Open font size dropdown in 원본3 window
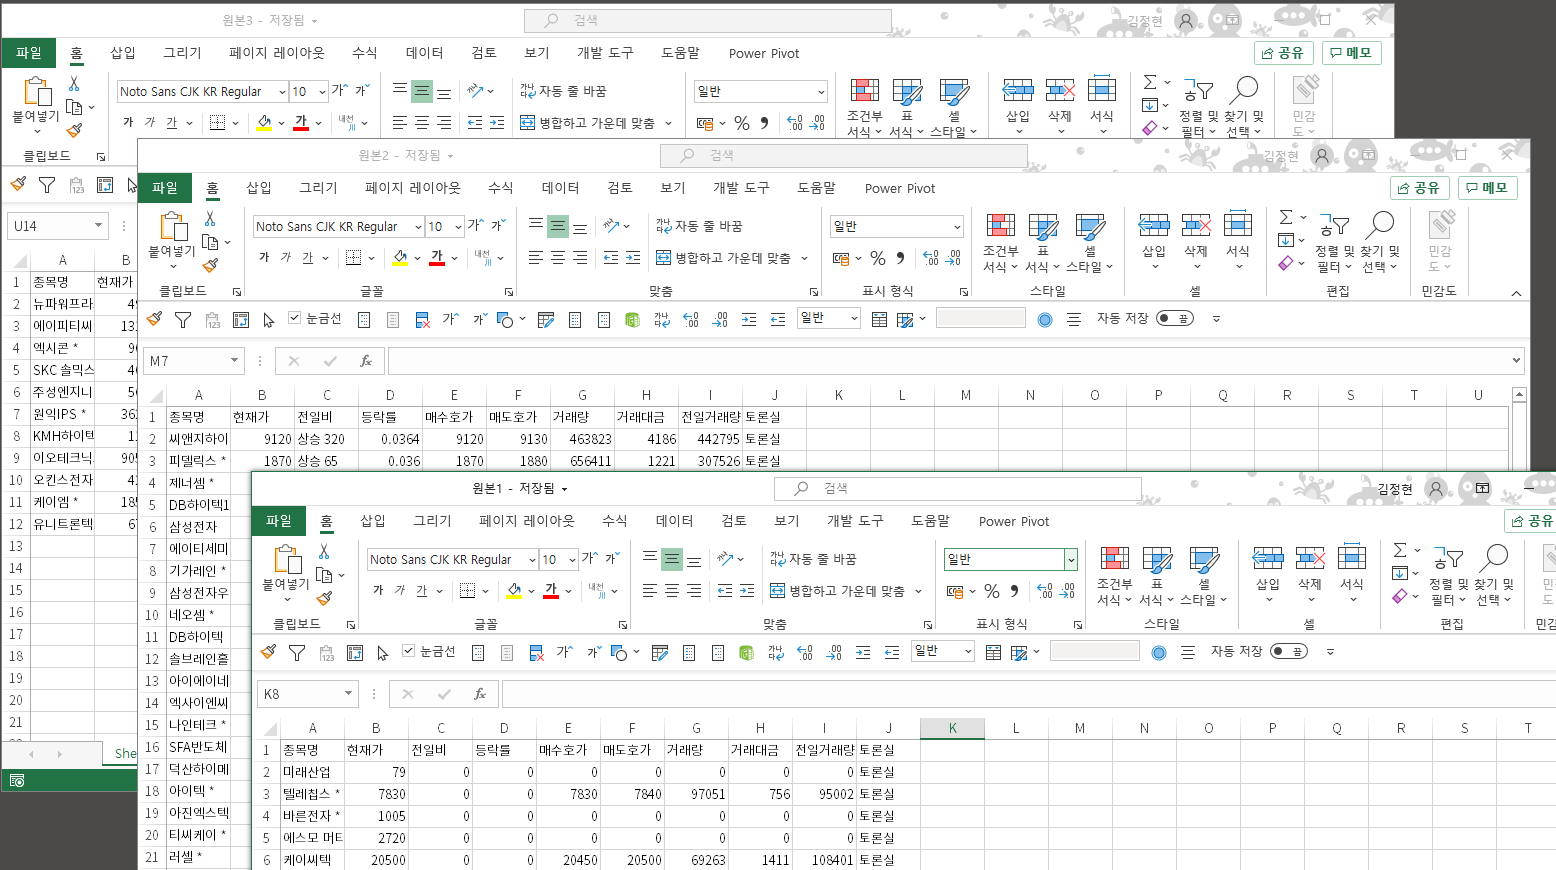 [322, 91]
